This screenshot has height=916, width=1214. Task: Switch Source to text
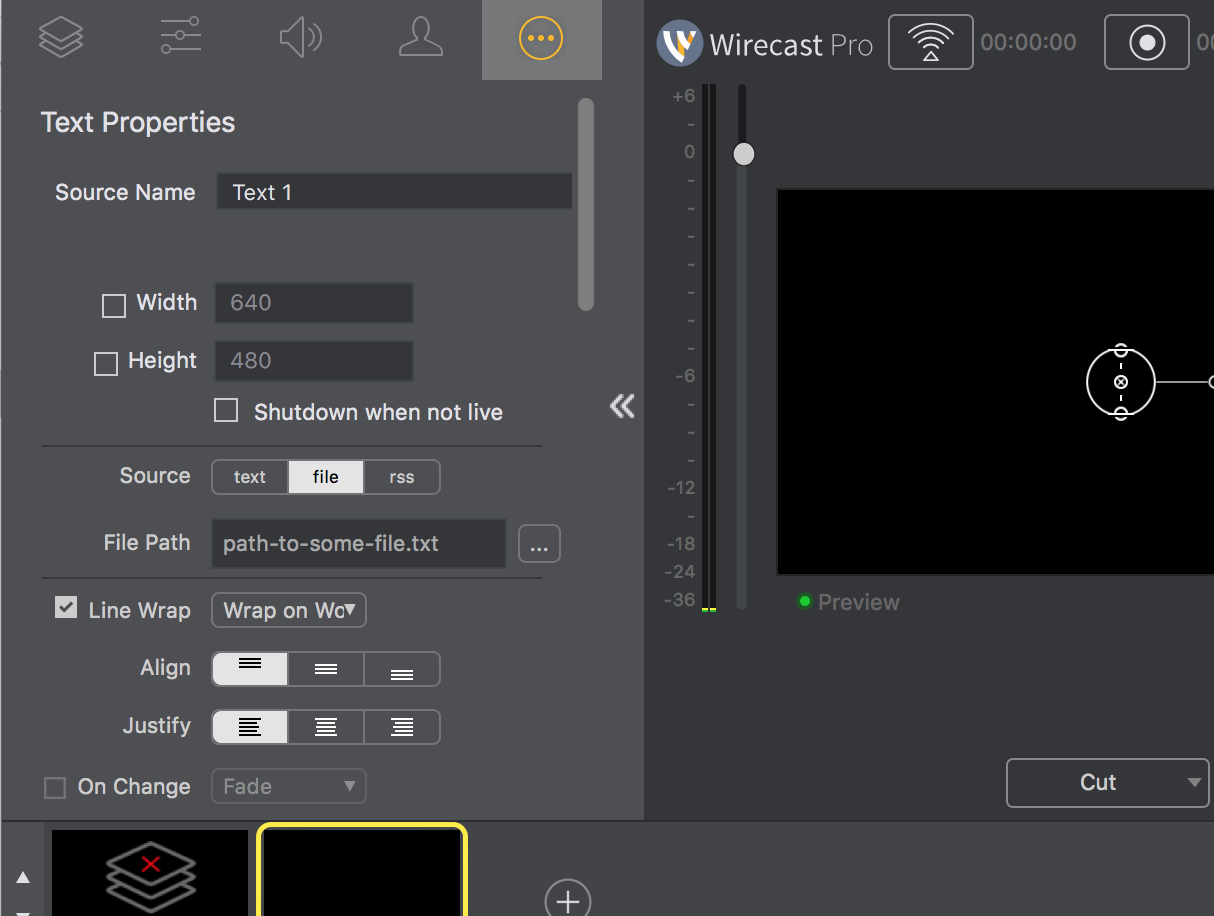tap(250, 477)
